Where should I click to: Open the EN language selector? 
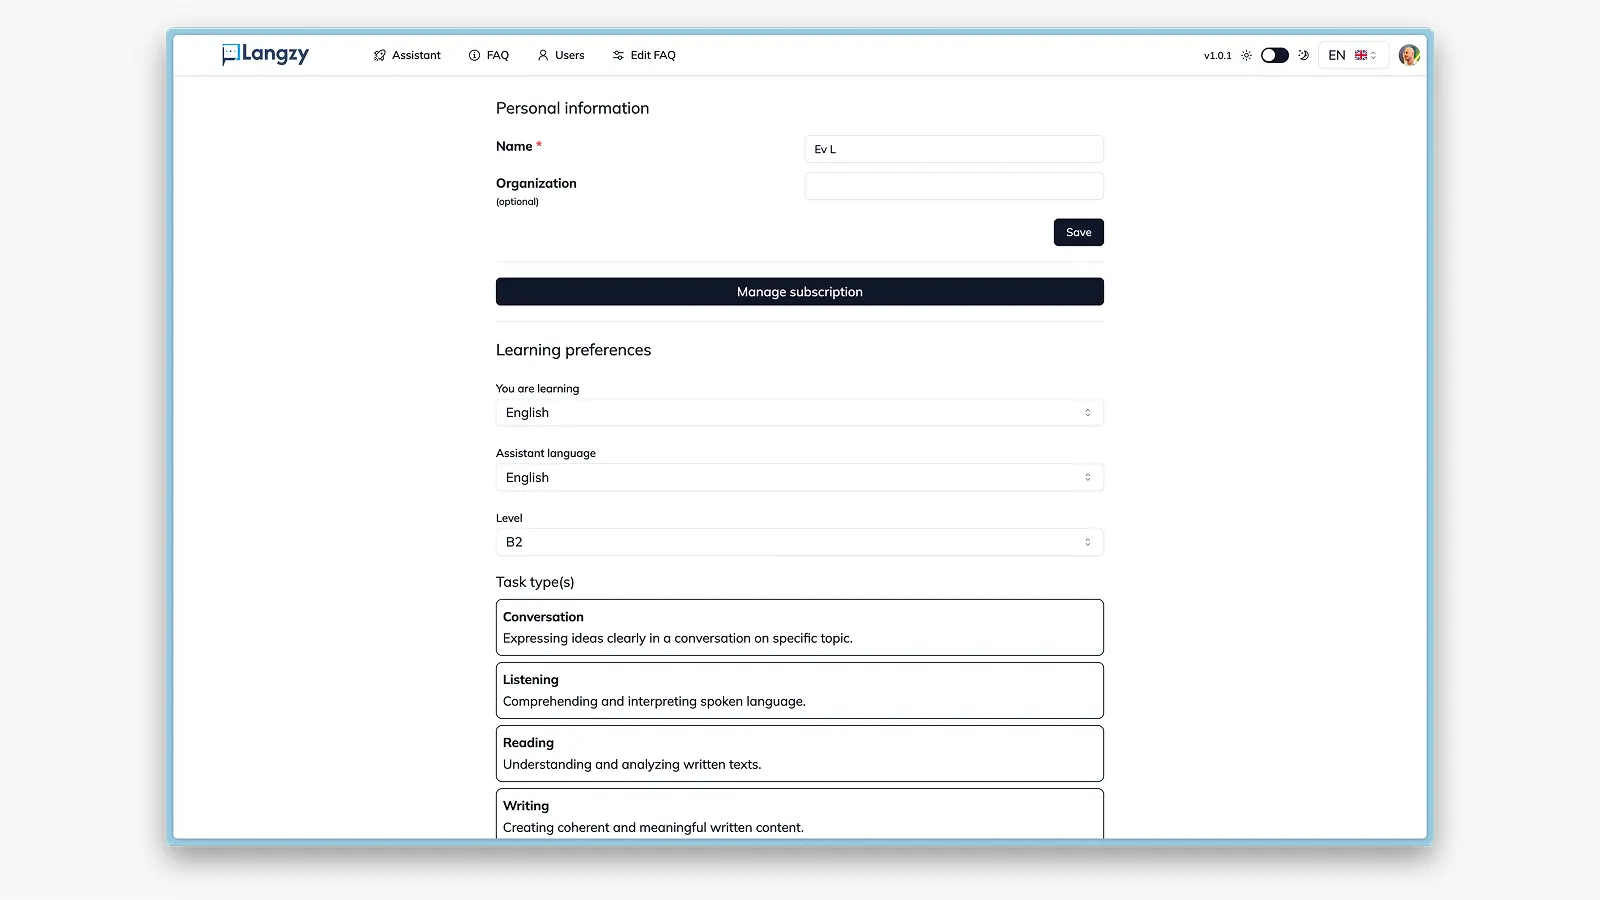point(1353,55)
